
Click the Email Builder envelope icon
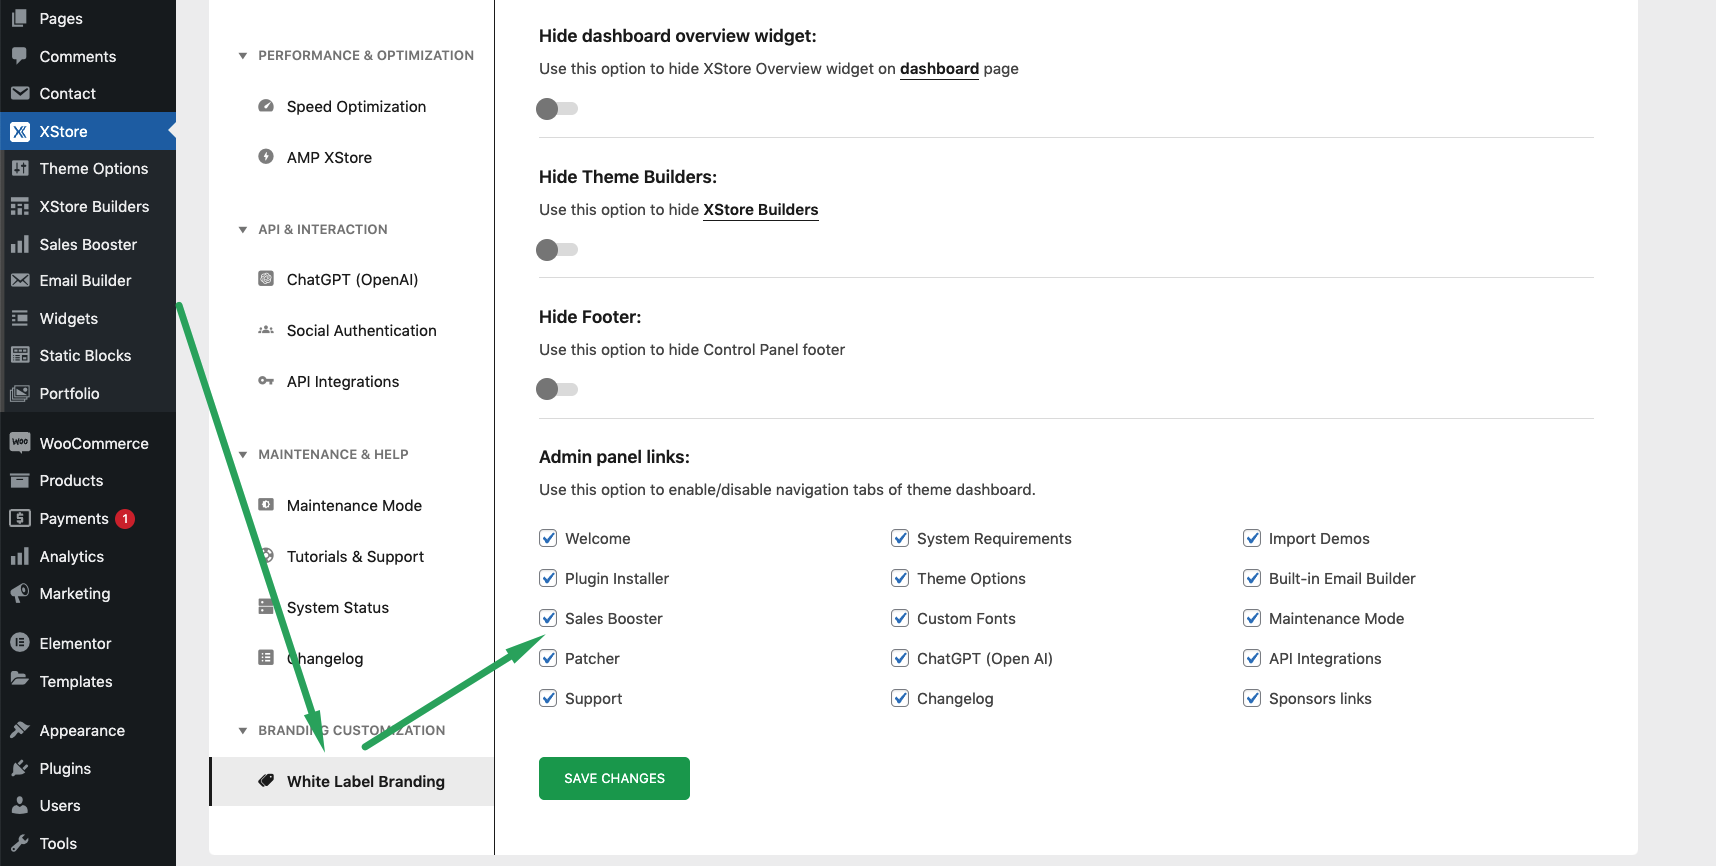(20, 280)
